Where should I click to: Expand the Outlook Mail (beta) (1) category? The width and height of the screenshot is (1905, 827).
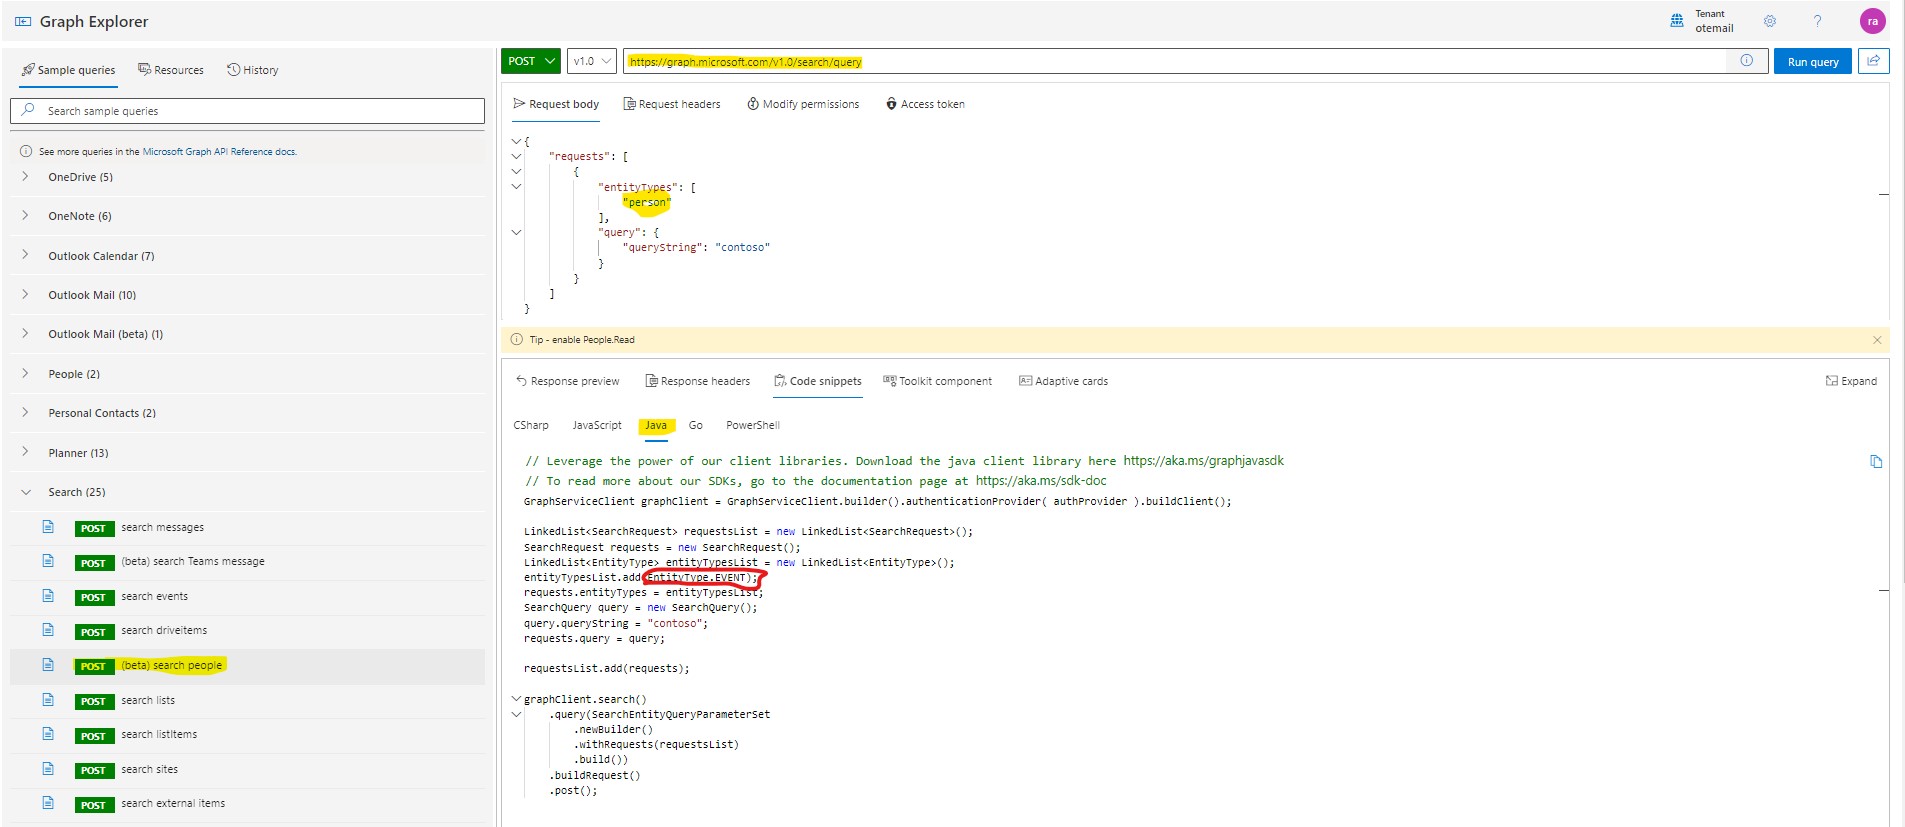[25, 333]
